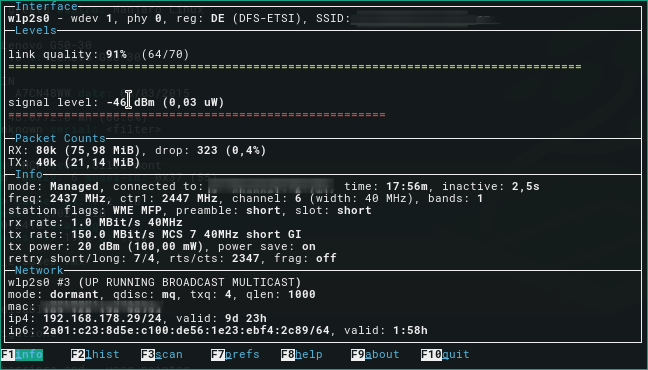The width and height of the screenshot is (648, 370).
Task: Click the Levels section header
Action: (x=36, y=31)
